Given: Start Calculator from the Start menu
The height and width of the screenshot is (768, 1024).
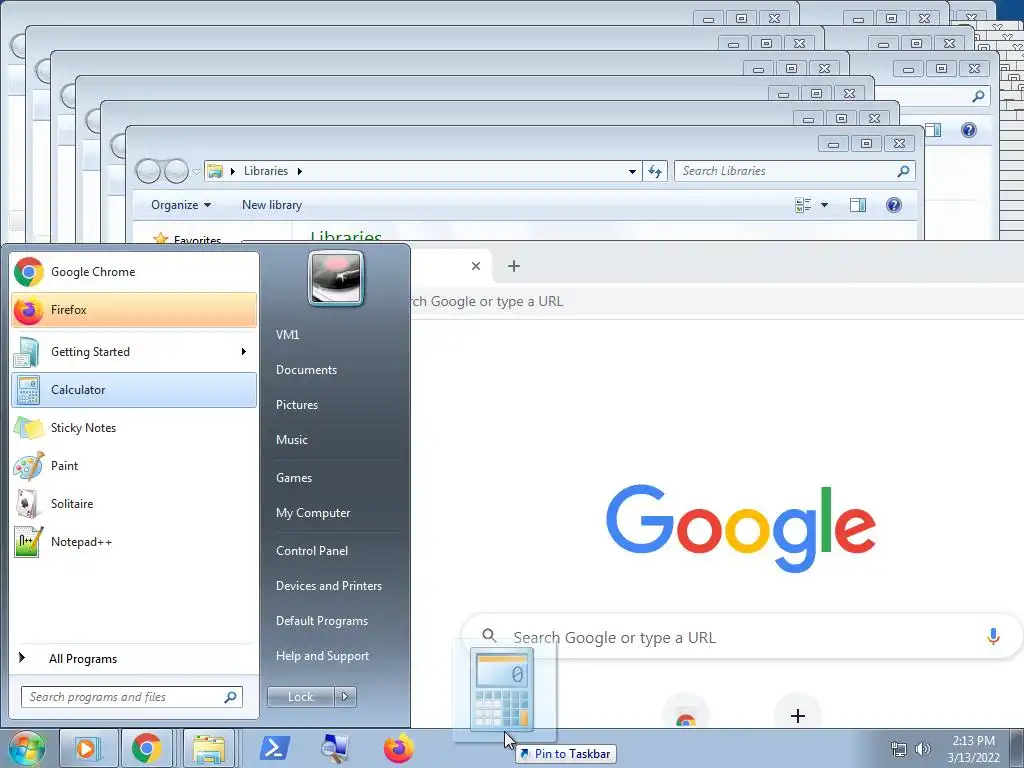Looking at the screenshot, I should pos(134,390).
